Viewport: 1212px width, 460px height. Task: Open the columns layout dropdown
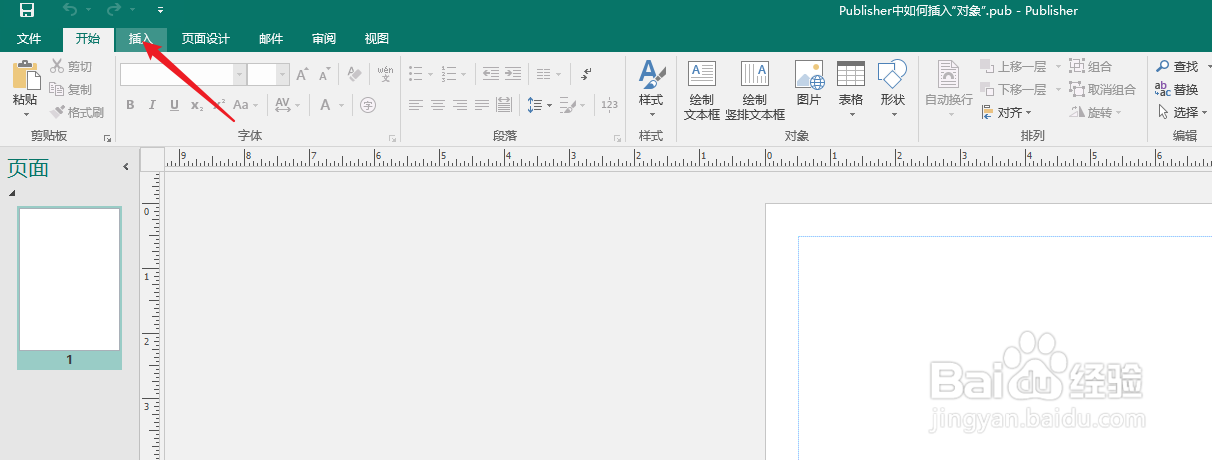click(549, 74)
